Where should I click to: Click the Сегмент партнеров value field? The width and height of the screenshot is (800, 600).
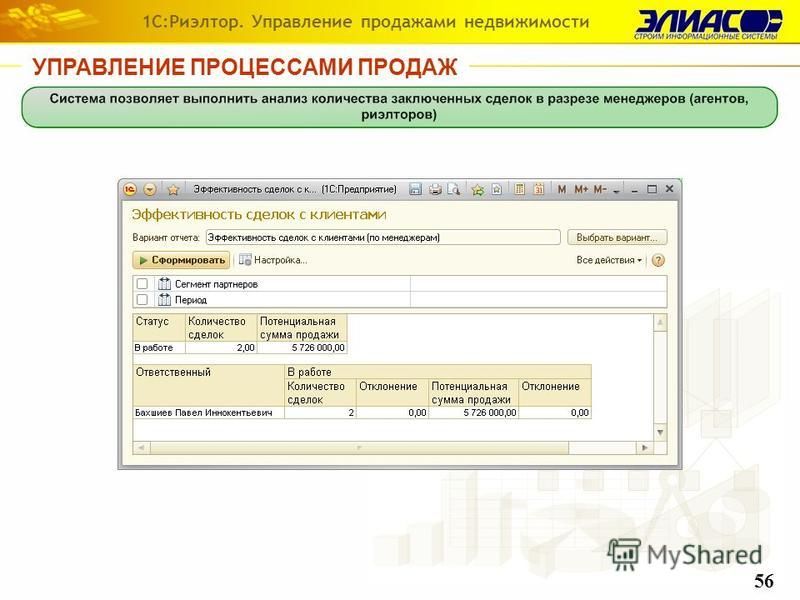(538, 284)
